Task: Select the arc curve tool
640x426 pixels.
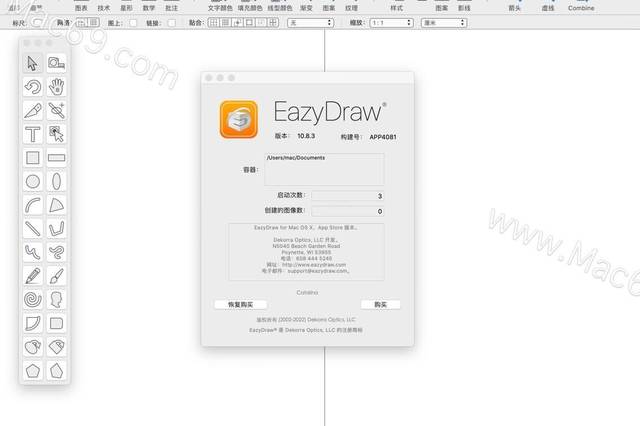Action: pyautogui.click(x=33, y=205)
